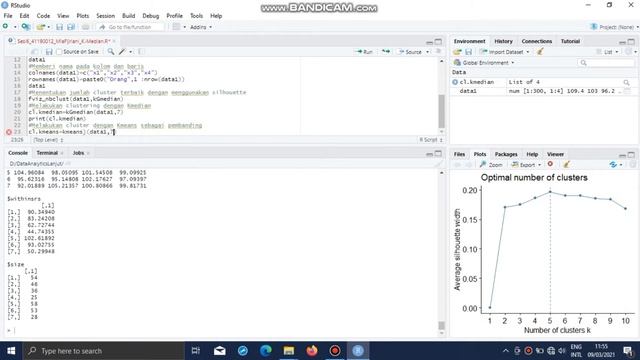Click the Source button
Viewport: 640px width, 360px height.
click(x=410, y=52)
